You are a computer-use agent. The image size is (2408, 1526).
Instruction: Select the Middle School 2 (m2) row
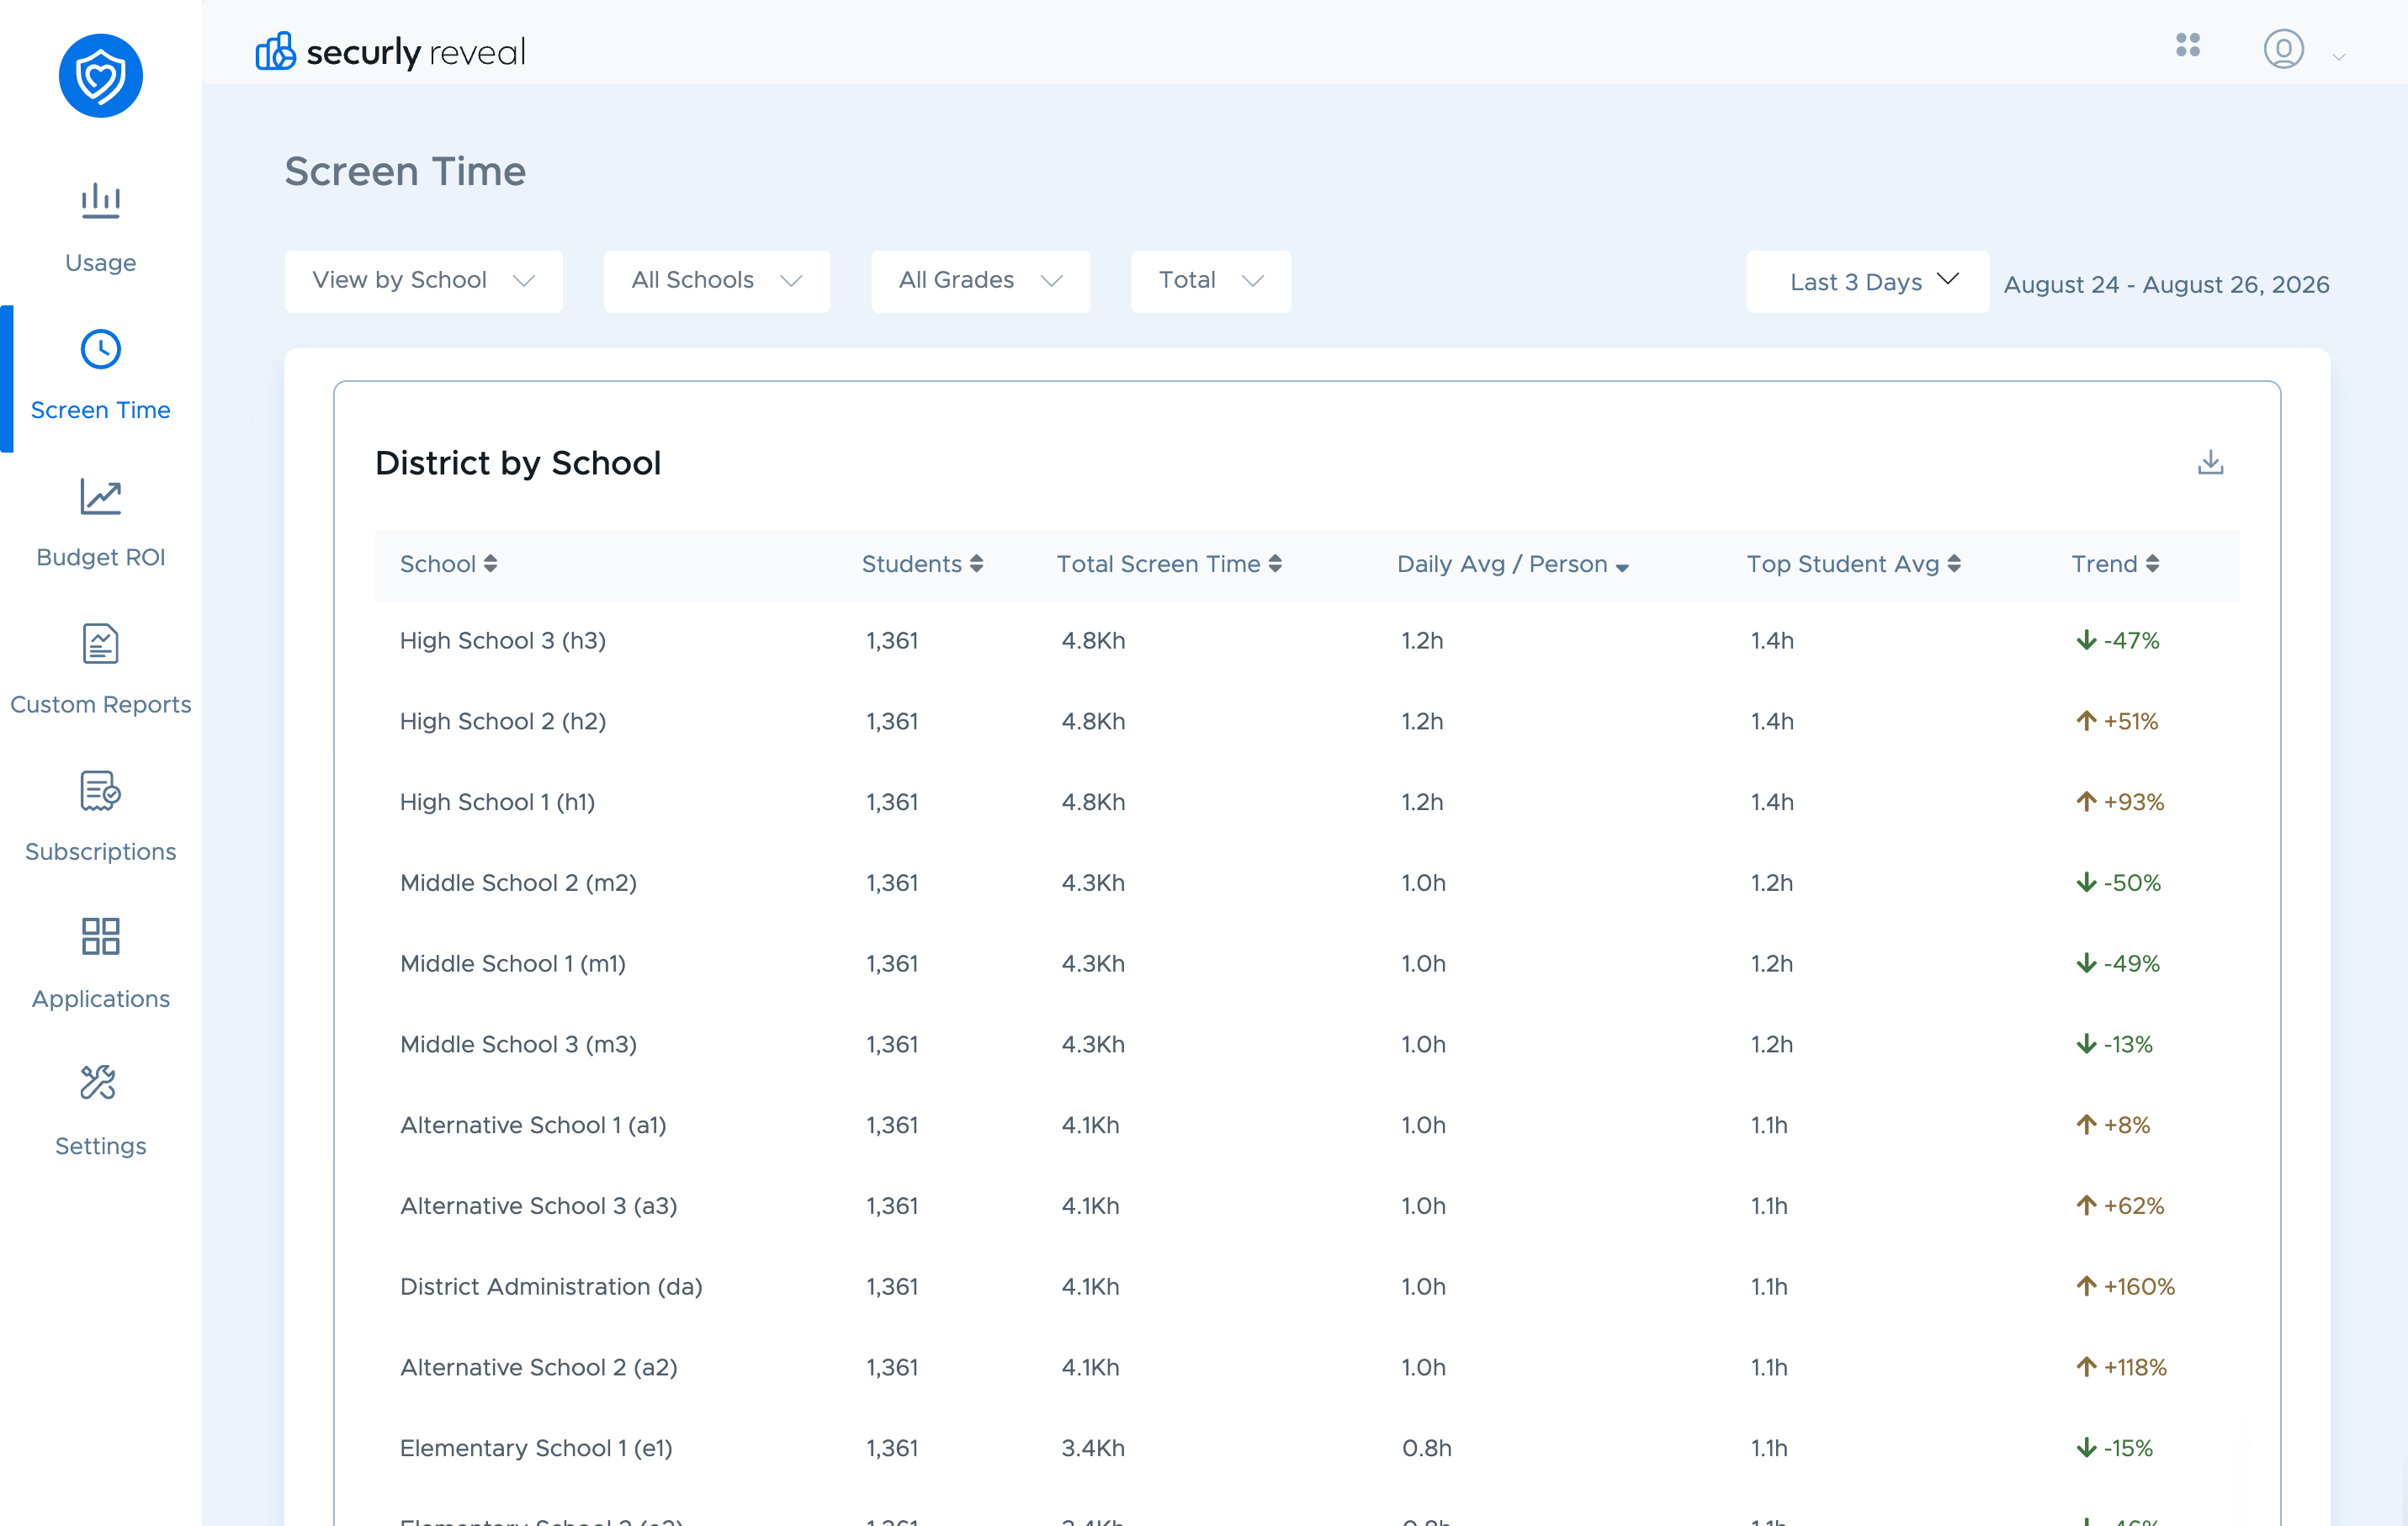coord(1307,883)
